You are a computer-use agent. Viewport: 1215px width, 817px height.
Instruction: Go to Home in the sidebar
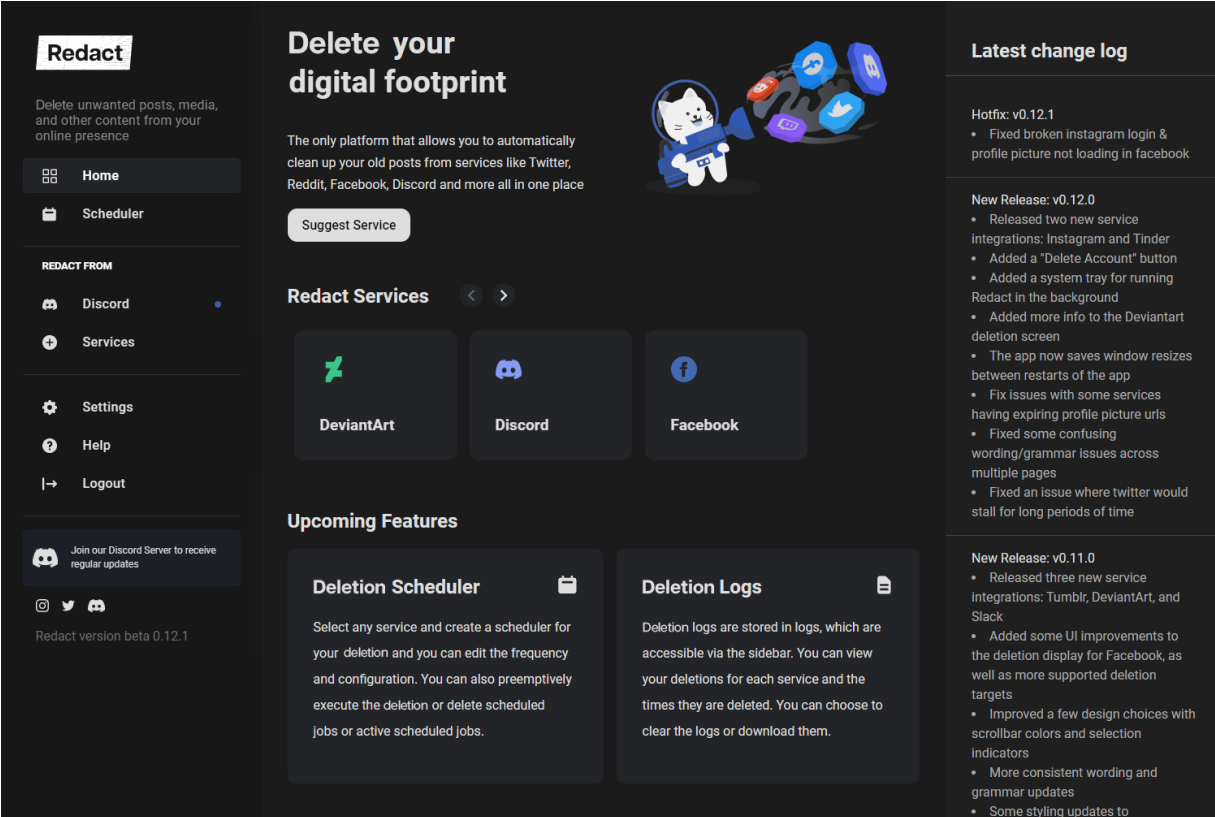coord(100,175)
